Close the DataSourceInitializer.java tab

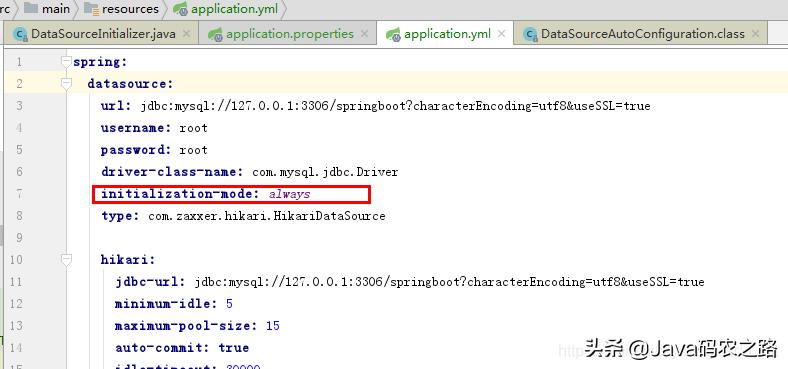pos(186,34)
